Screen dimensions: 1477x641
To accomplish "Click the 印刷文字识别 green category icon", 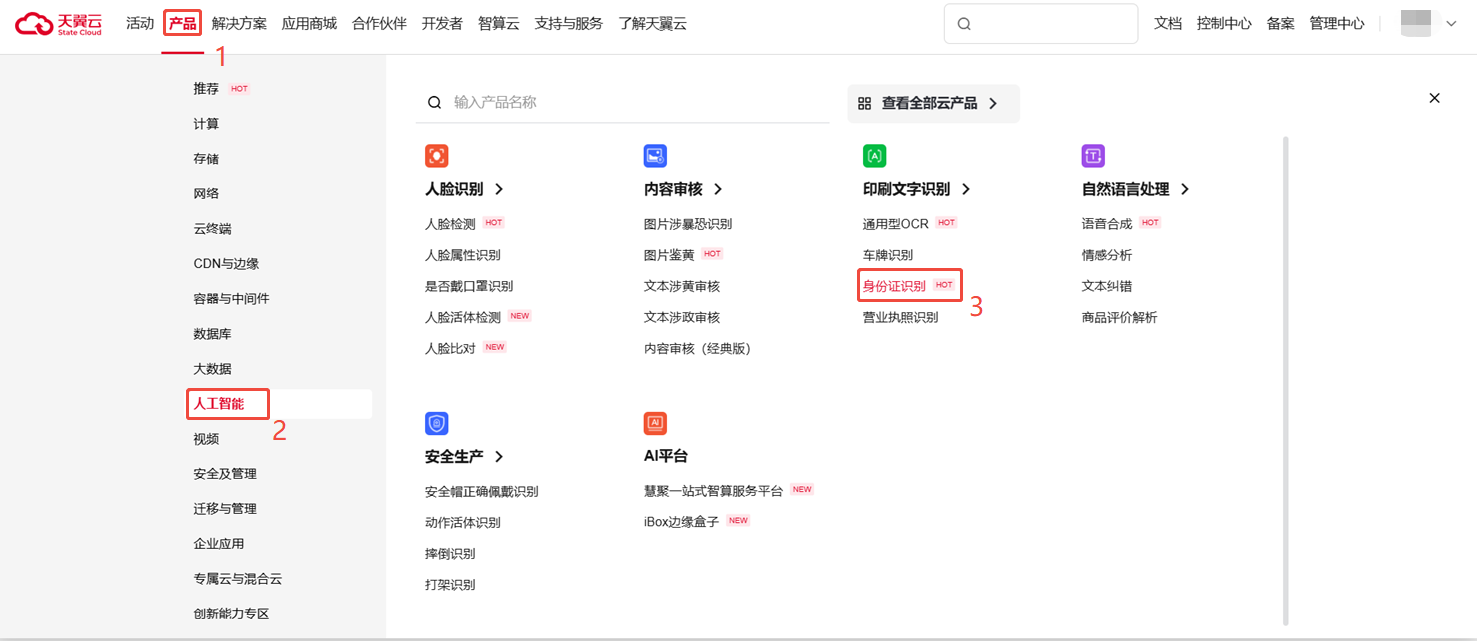I will click(x=874, y=156).
